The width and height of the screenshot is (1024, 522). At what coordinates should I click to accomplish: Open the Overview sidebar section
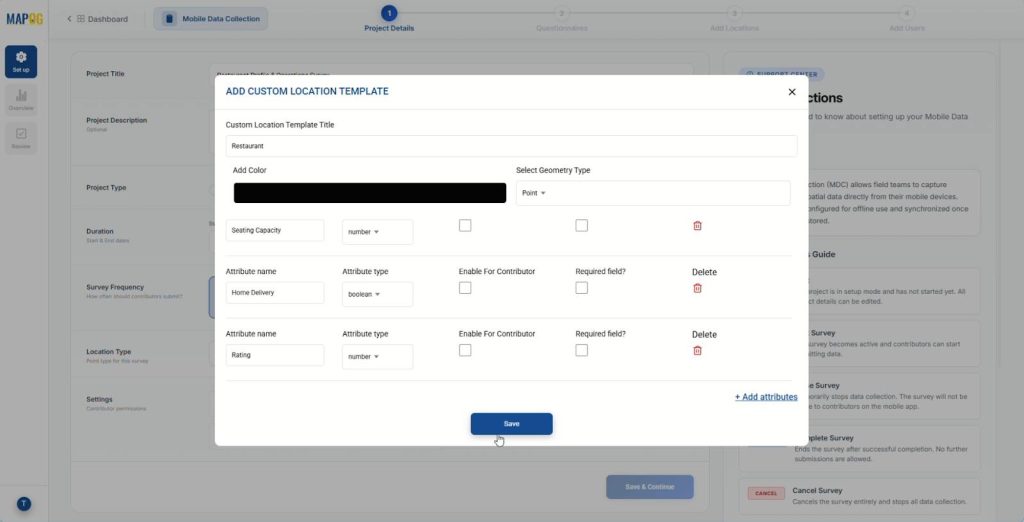pos(21,100)
